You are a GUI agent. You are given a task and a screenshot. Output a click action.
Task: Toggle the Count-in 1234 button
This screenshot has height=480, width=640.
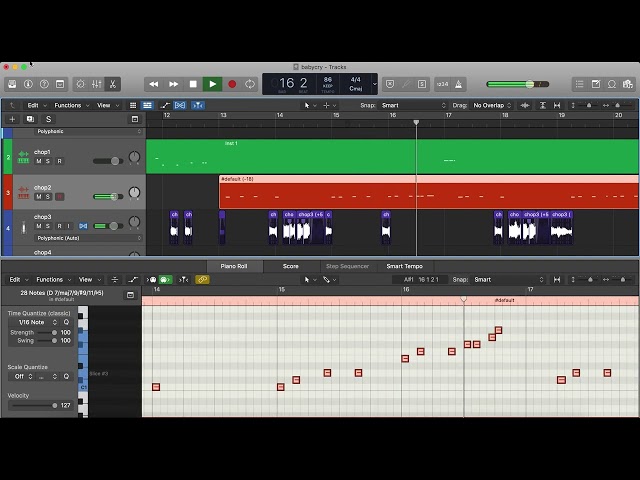point(442,84)
